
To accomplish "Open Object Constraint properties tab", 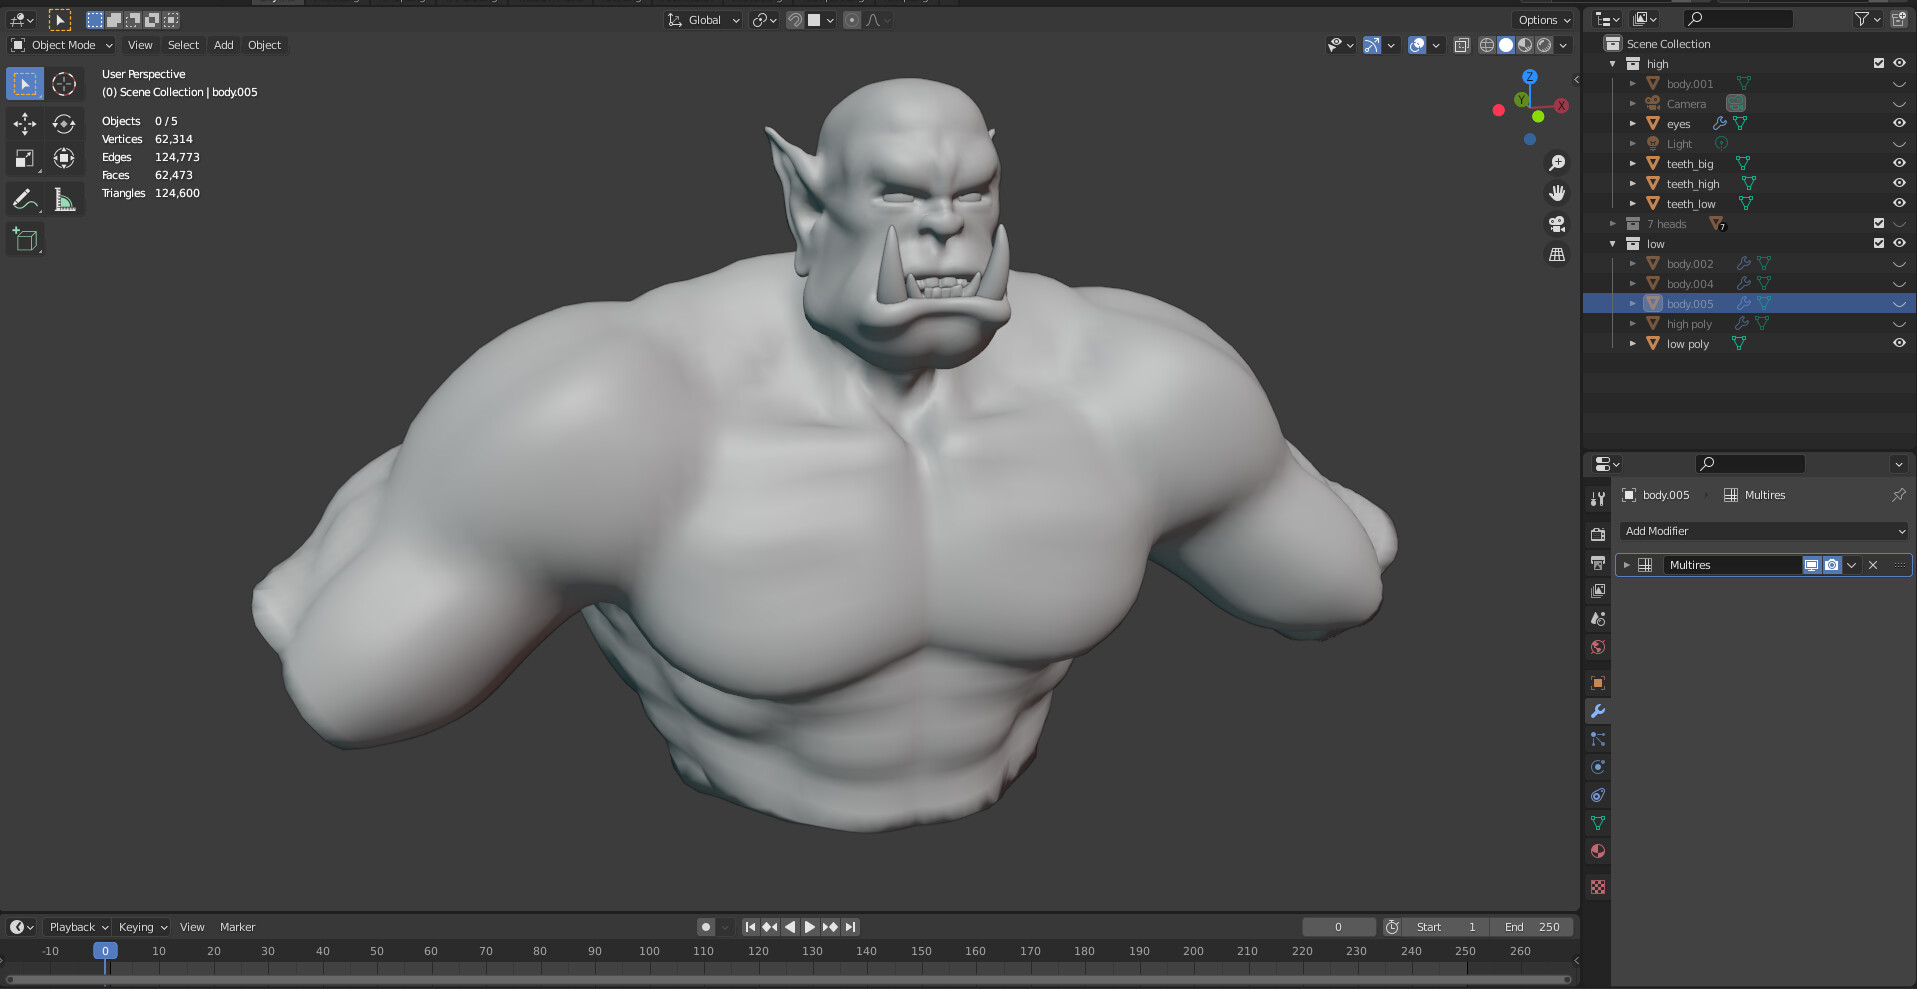I will tap(1598, 795).
